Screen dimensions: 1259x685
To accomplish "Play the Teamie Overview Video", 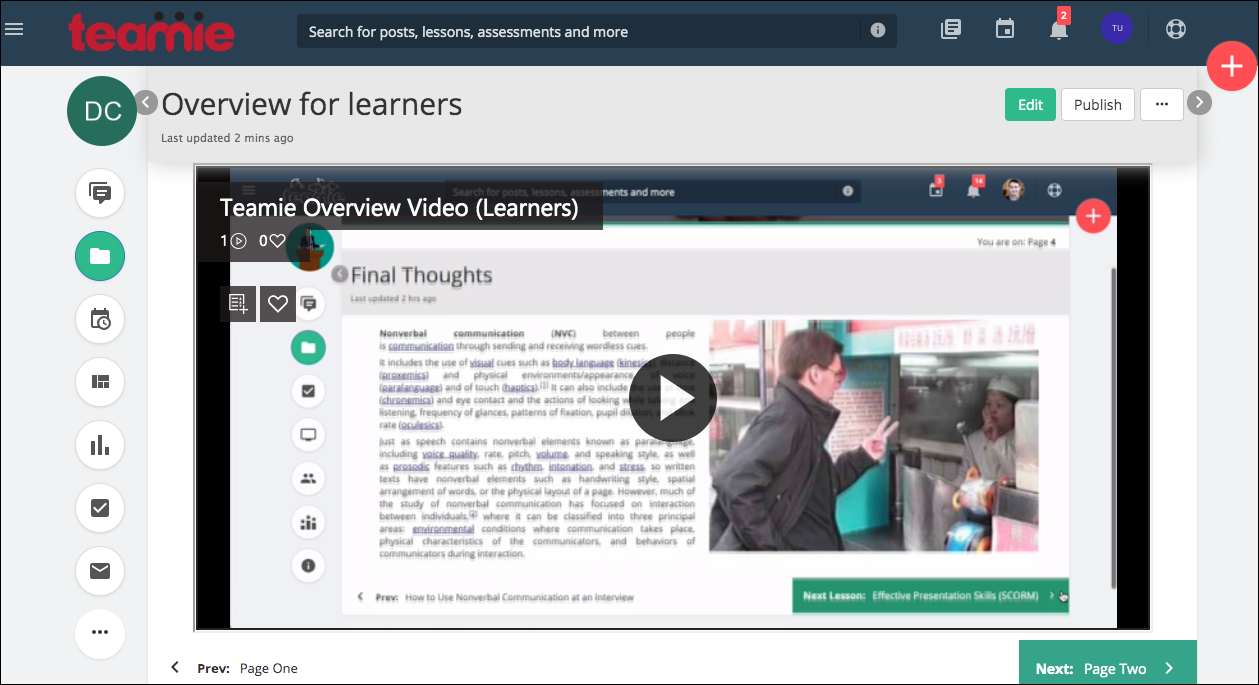I will click(673, 398).
